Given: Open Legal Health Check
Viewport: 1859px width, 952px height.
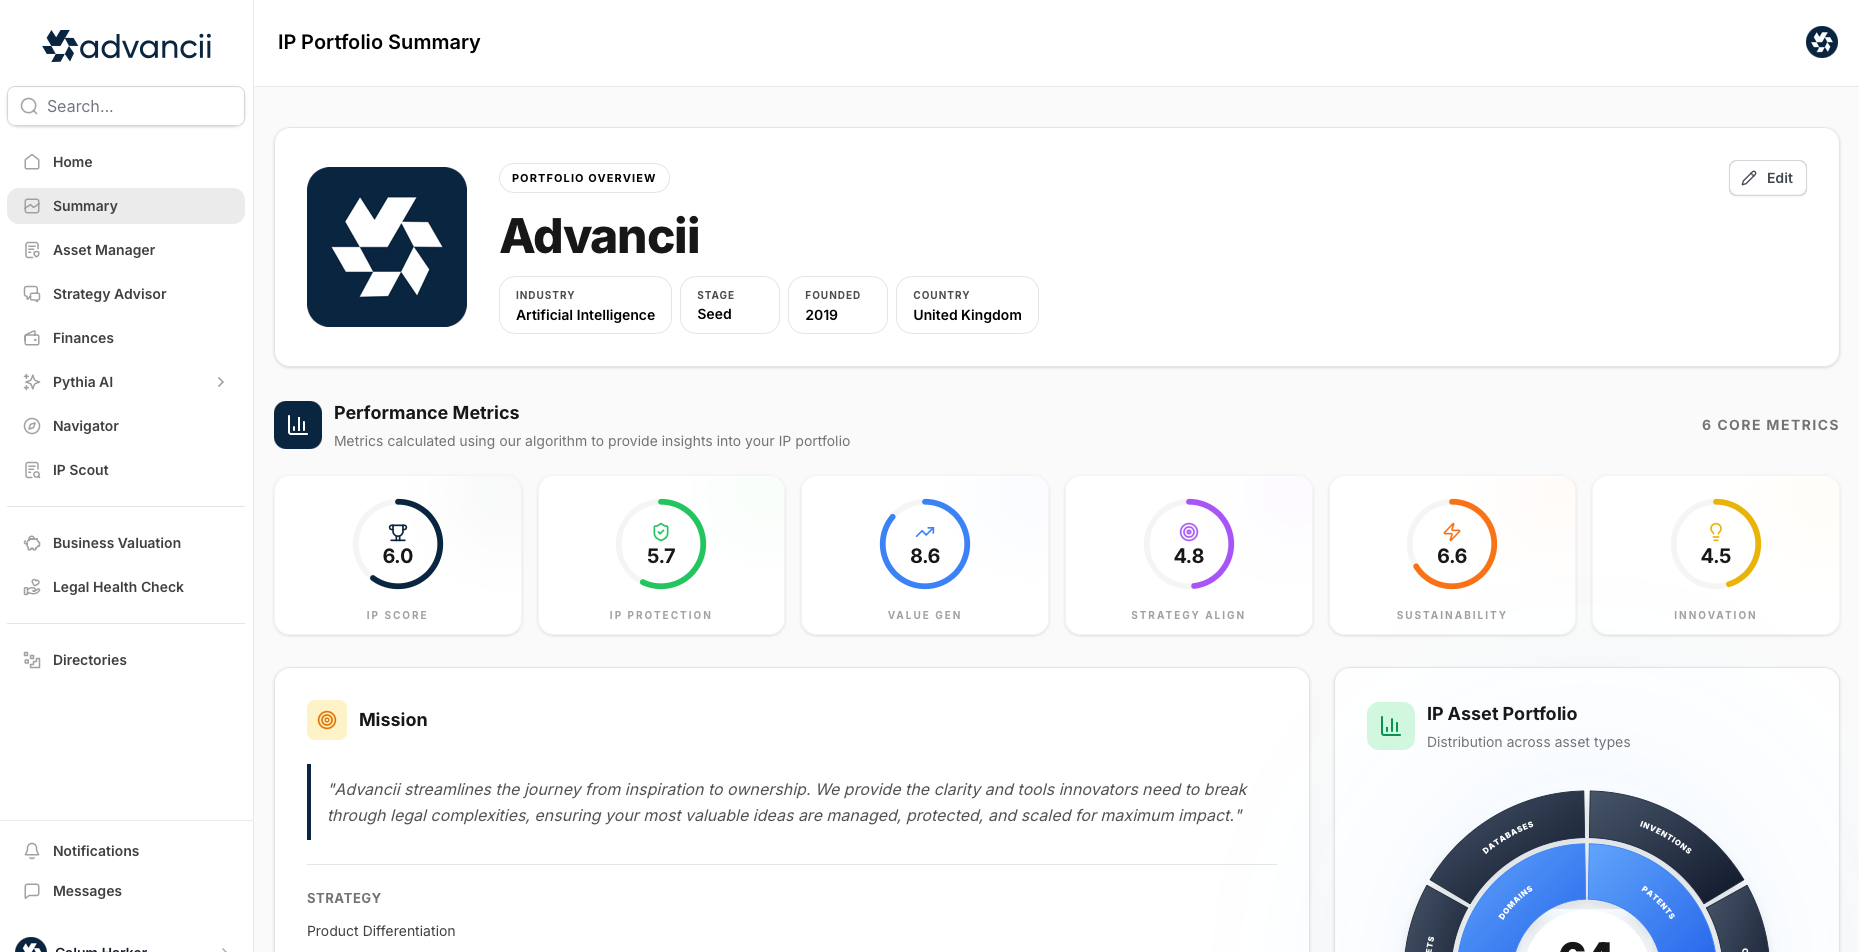Looking at the screenshot, I should click(x=118, y=586).
